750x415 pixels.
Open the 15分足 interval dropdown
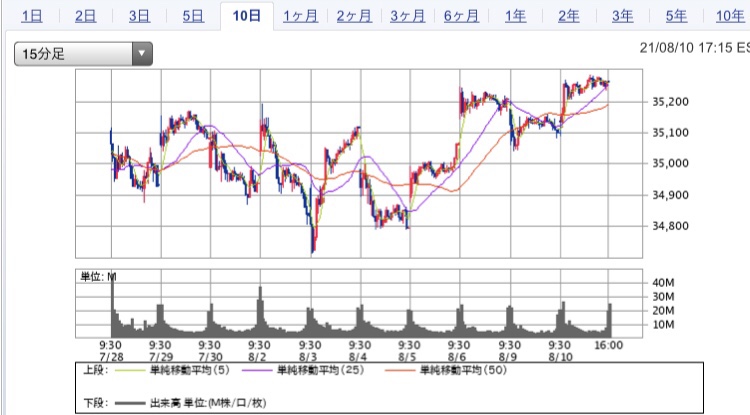(x=83, y=54)
